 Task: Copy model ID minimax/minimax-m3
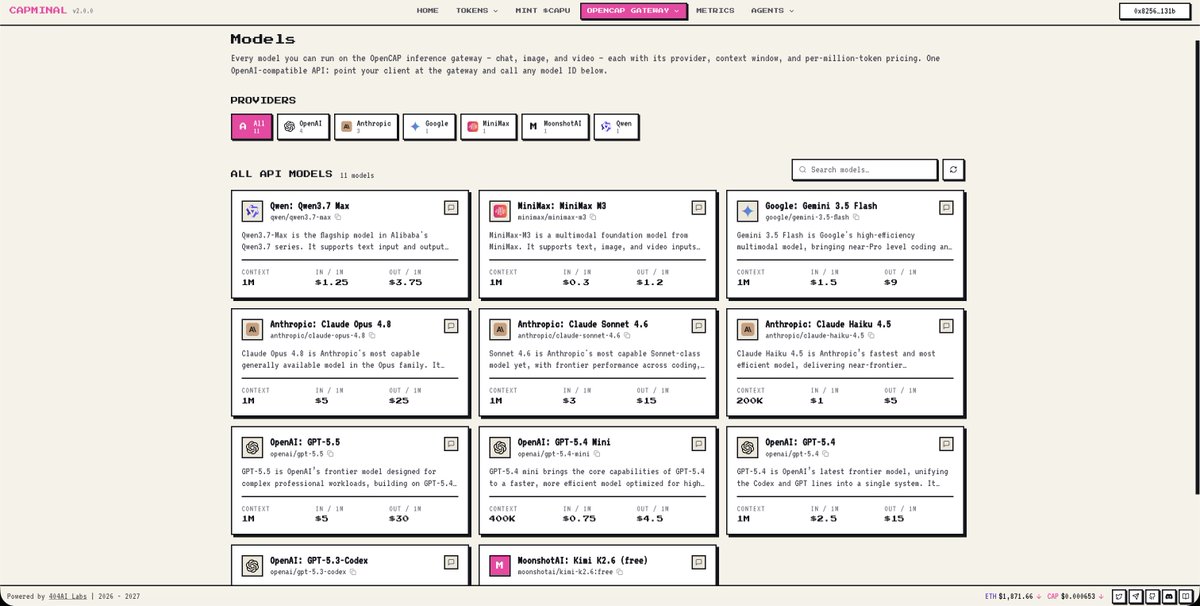coord(593,217)
